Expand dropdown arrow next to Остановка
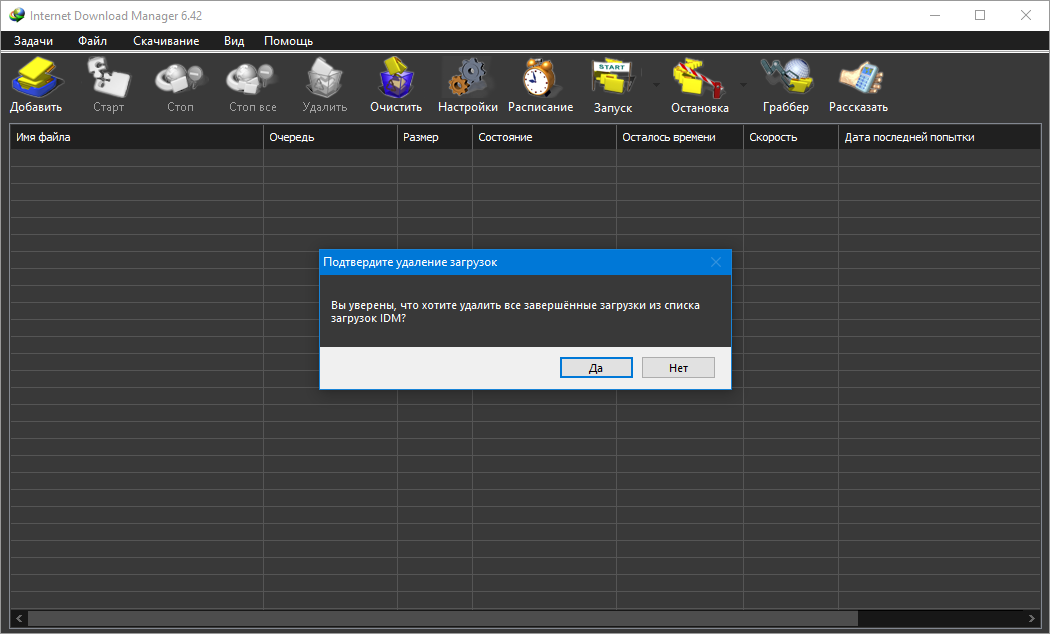Viewport: 1050px width, 634px height. [743, 85]
